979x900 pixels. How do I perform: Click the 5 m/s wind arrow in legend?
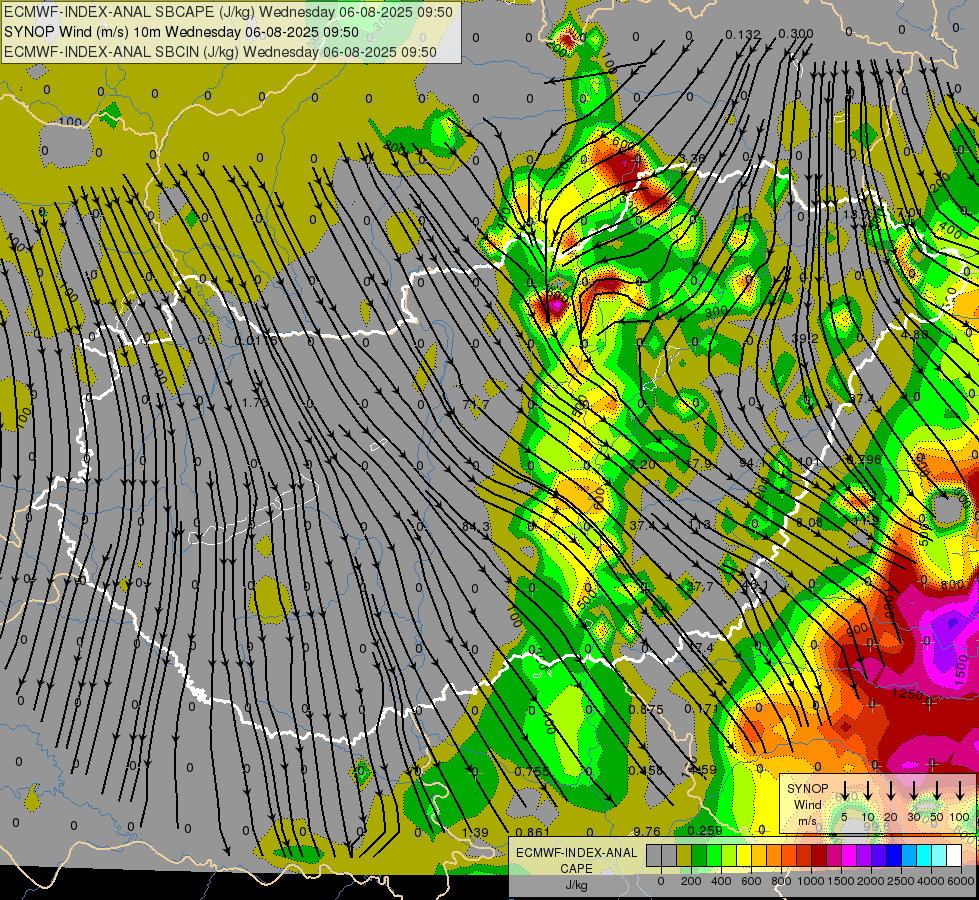coord(844,790)
